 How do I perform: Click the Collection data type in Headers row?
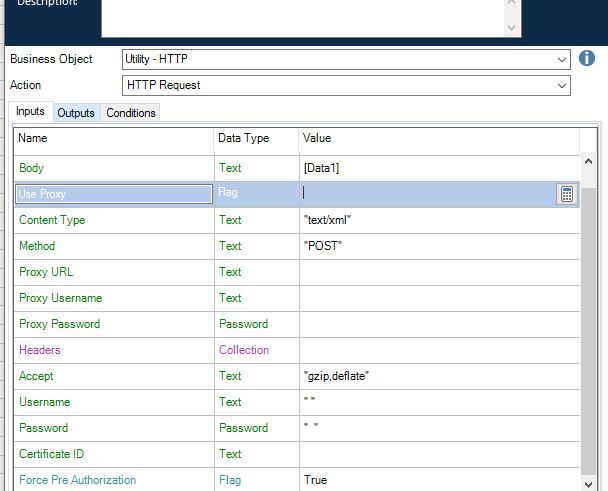point(244,350)
